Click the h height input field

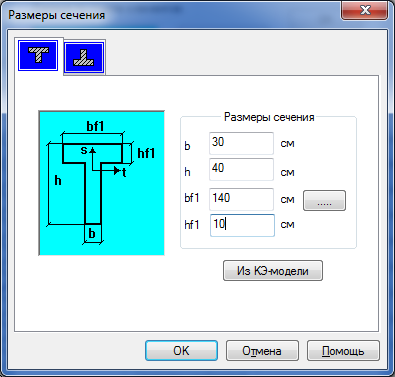[241, 170]
